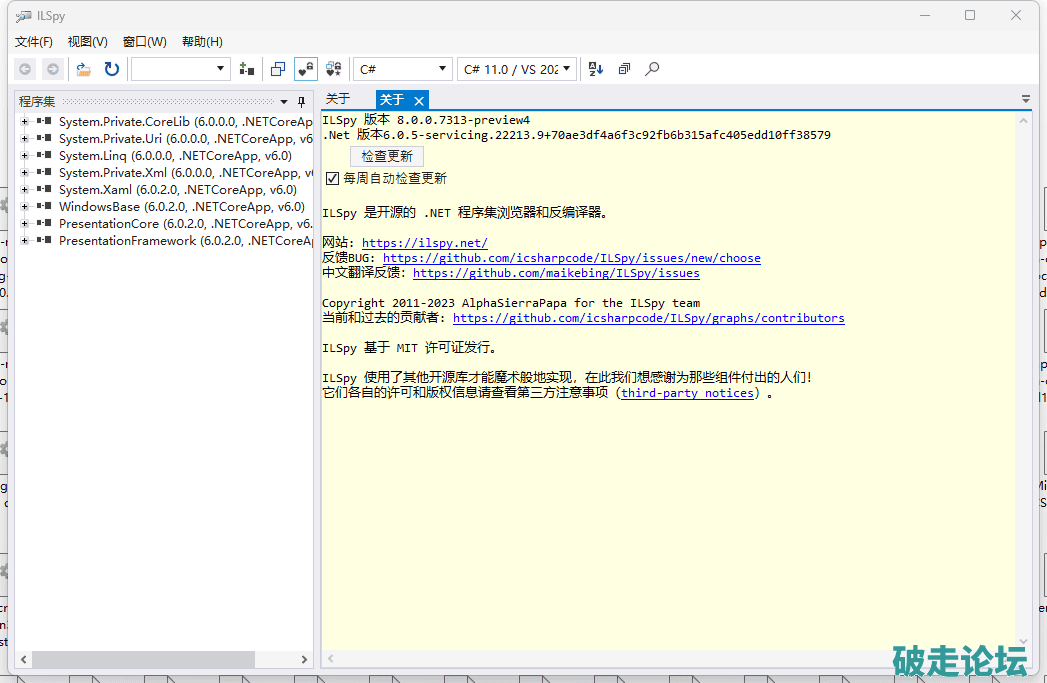The image size is (1047, 683).
Task: Click the Search magnifier icon
Action: (652, 69)
